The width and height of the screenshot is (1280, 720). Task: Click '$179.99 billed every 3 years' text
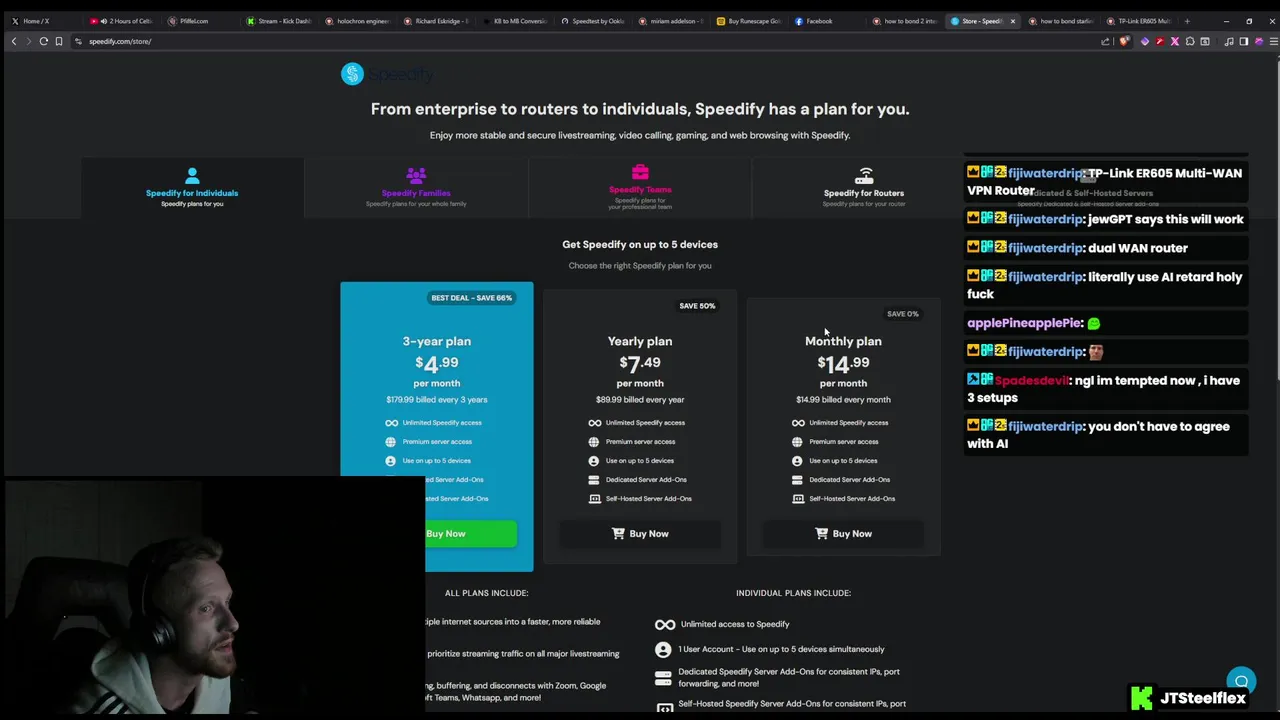click(x=437, y=400)
